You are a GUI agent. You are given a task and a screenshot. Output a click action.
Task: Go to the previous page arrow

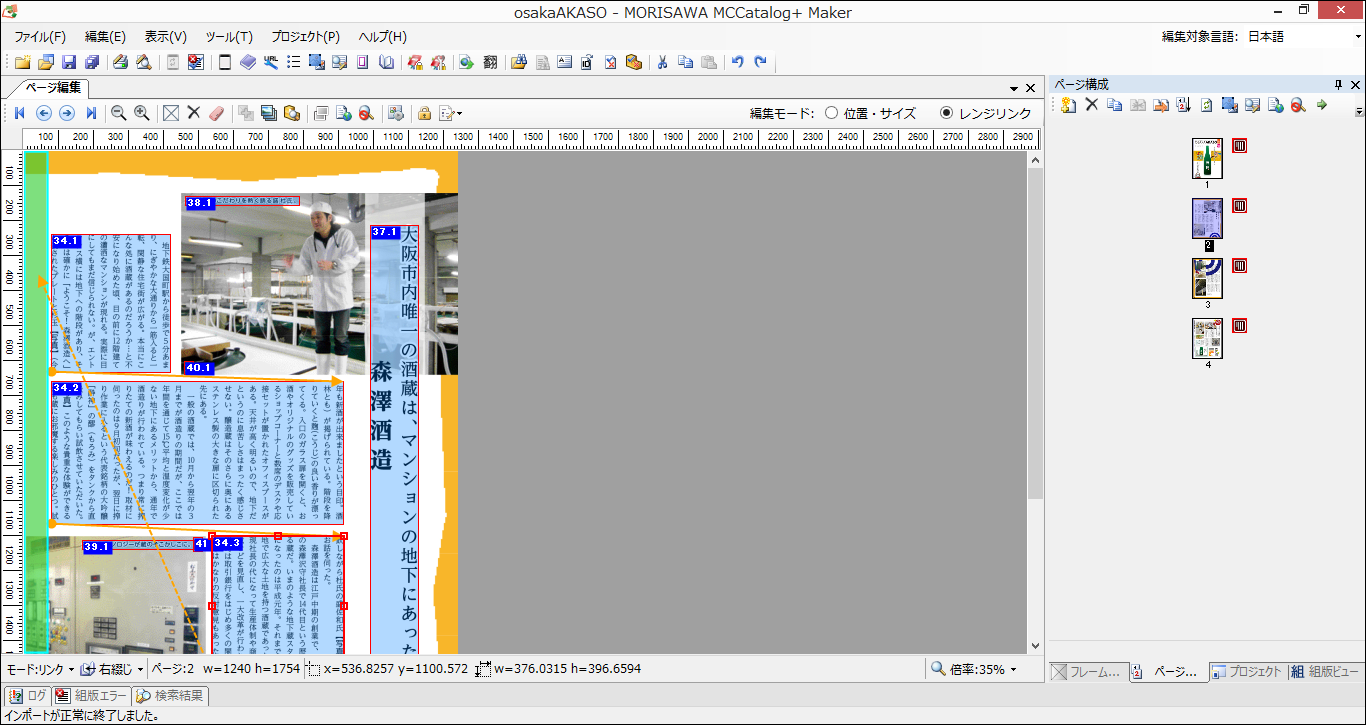coord(43,113)
